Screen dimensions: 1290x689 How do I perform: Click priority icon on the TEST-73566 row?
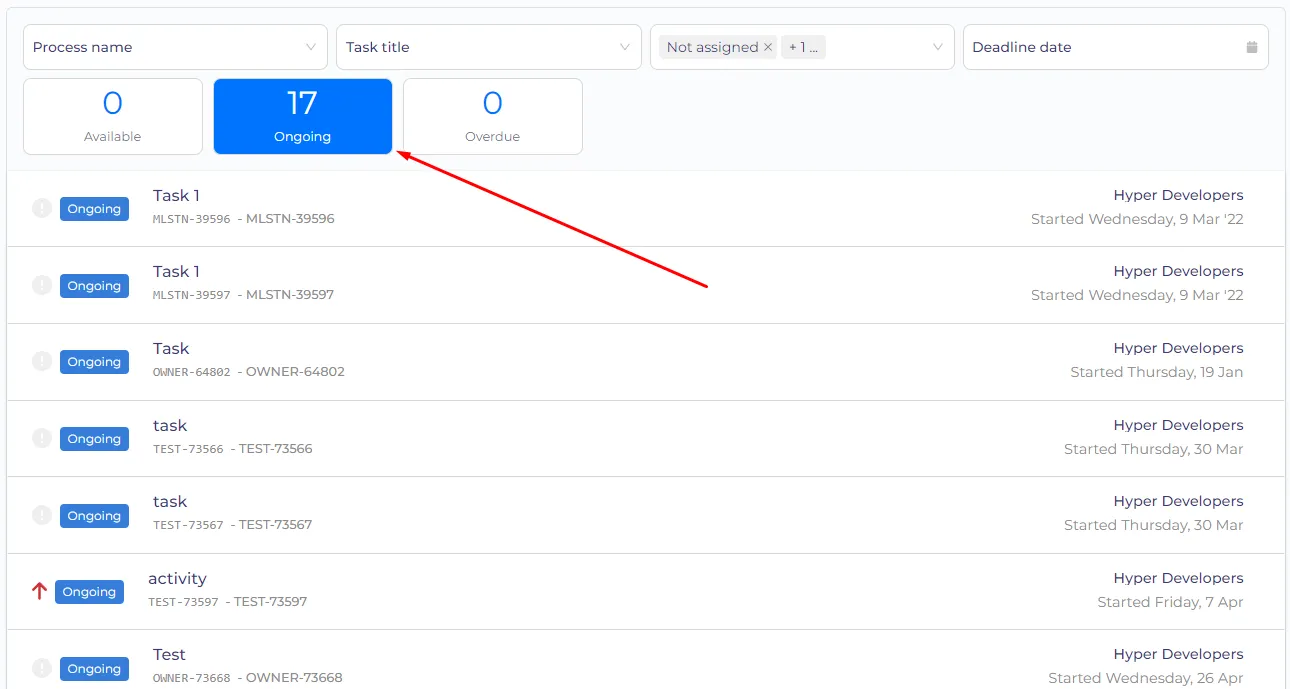pos(42,438)
